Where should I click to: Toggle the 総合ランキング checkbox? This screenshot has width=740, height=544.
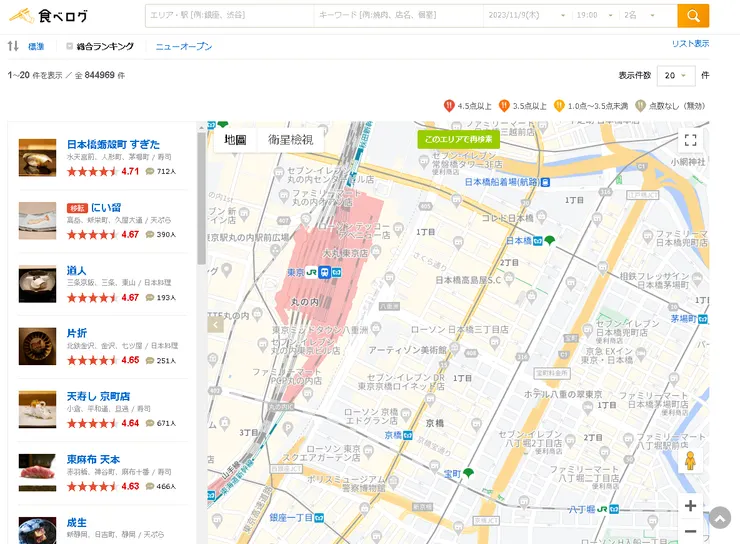69,46
